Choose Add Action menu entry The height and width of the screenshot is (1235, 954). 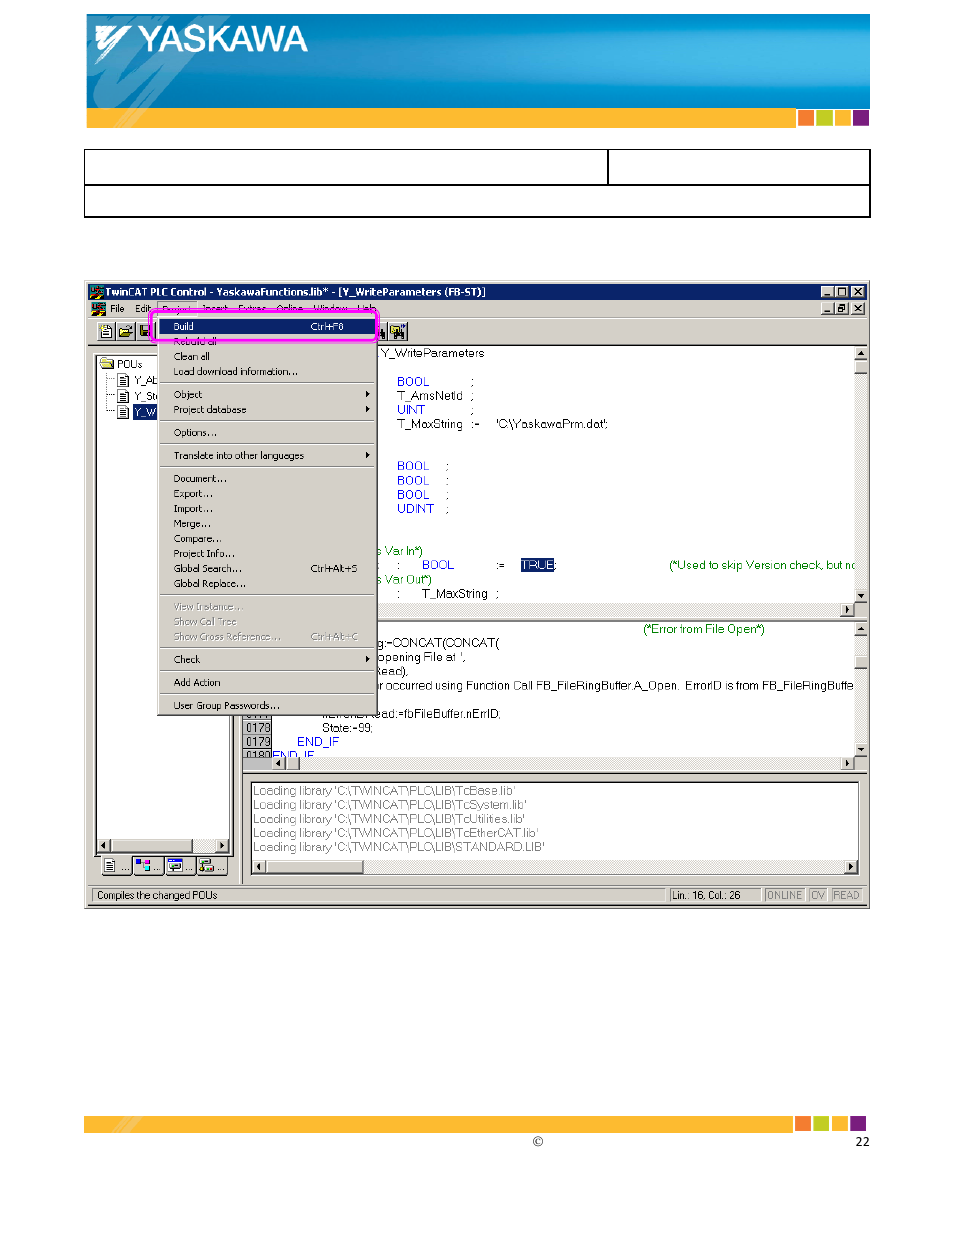coord(267,682)
